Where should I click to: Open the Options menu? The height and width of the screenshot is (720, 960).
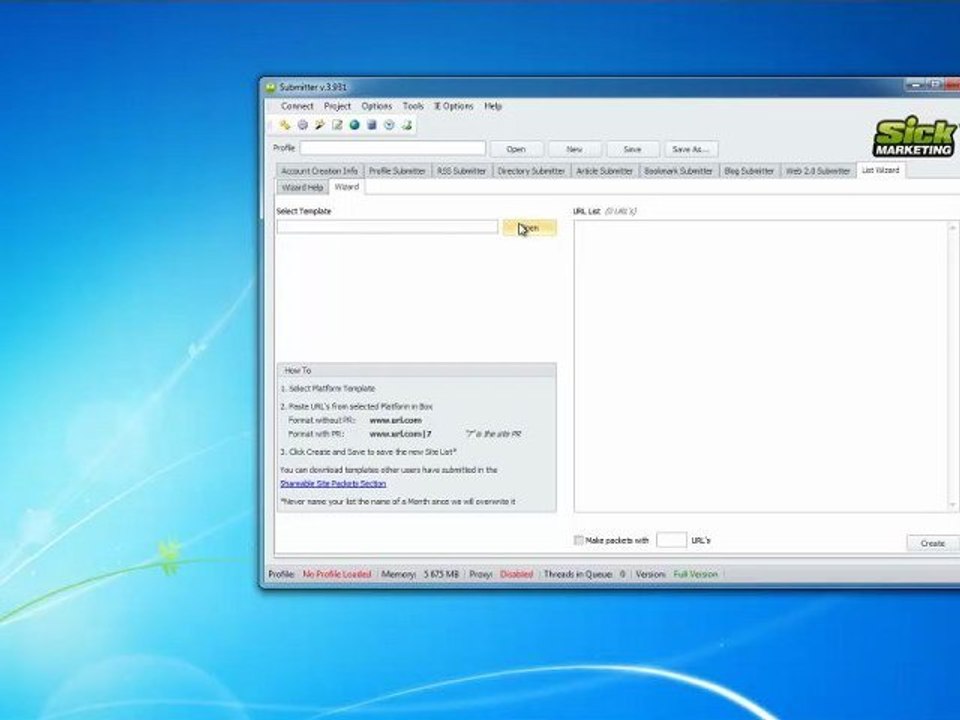click(x=377, y=106)
